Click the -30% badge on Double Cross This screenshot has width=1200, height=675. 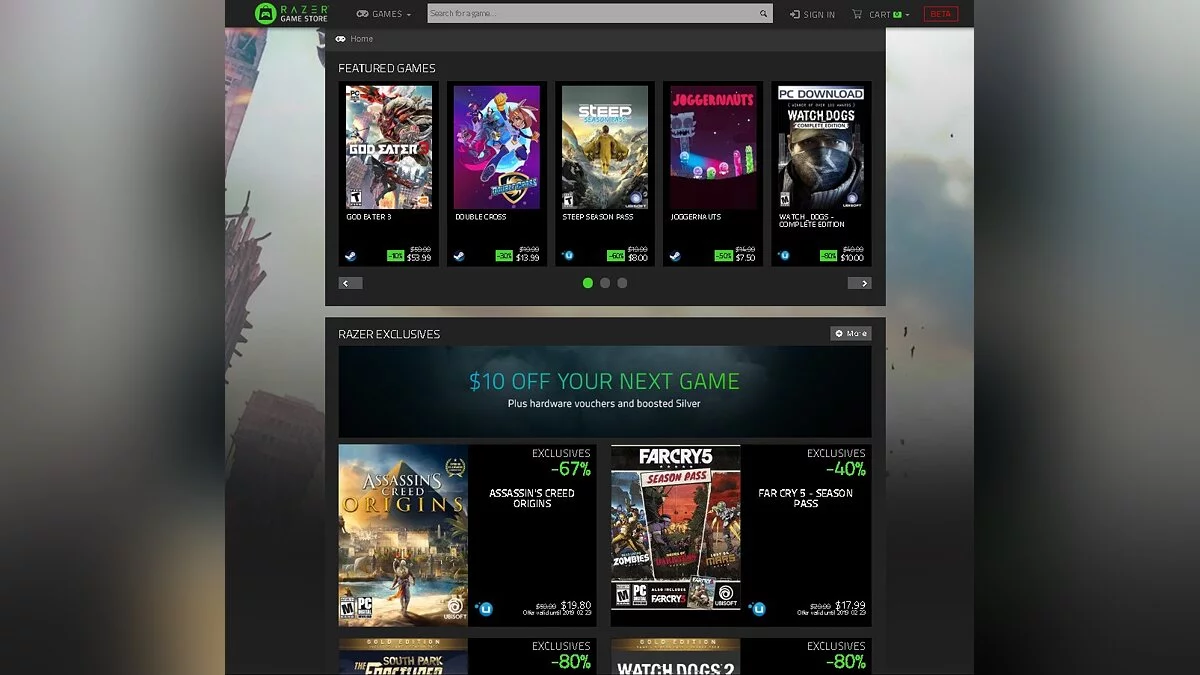(504, 256)
